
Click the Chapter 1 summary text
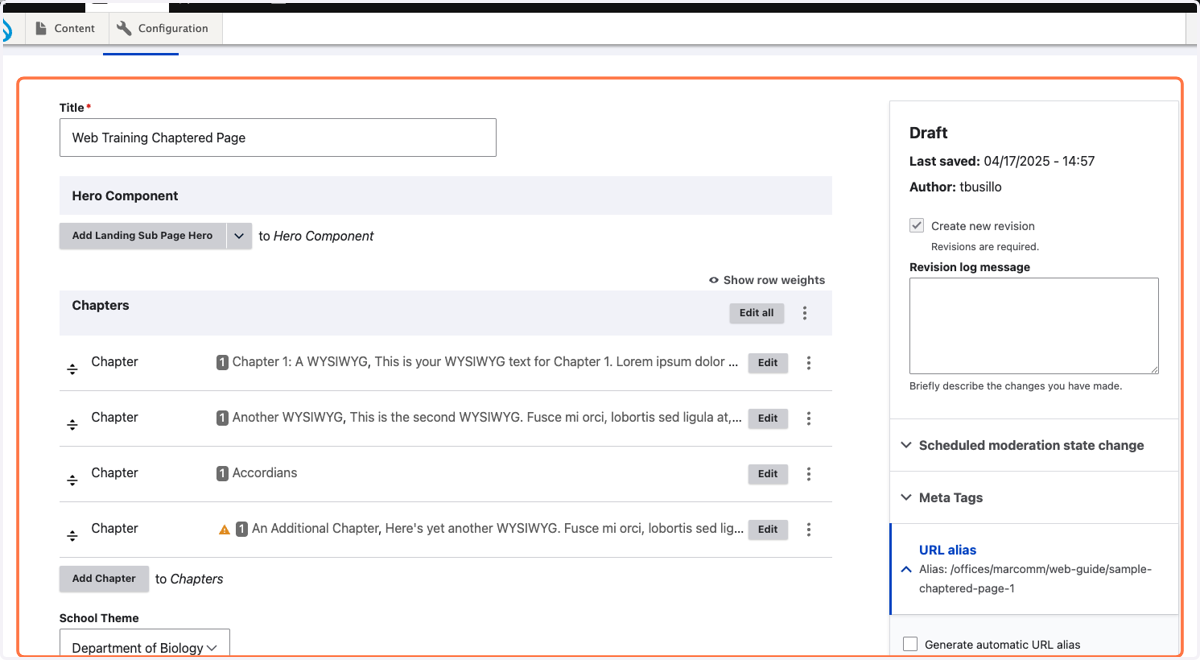485,362
